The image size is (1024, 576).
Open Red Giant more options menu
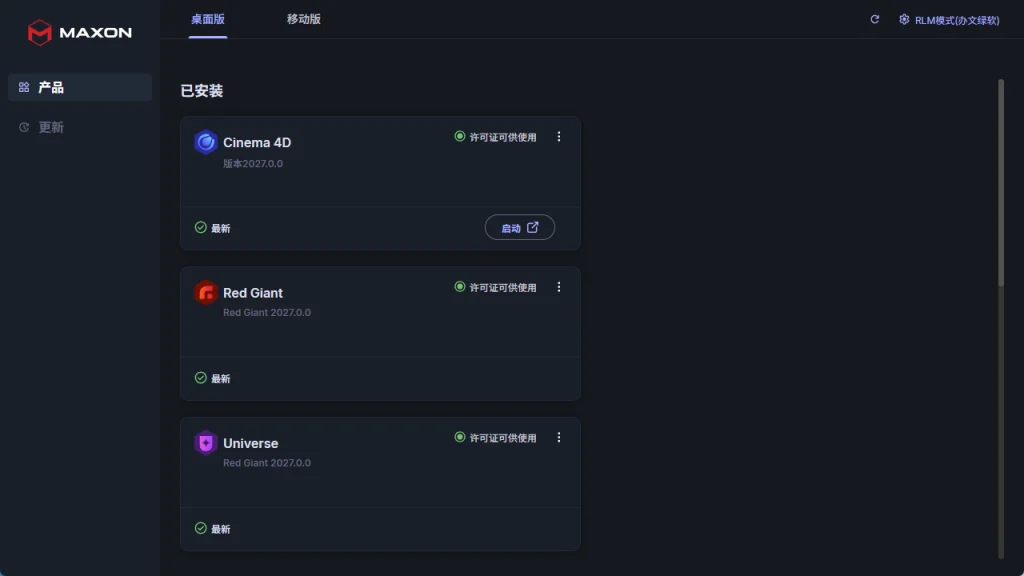(x=558, y=287)
